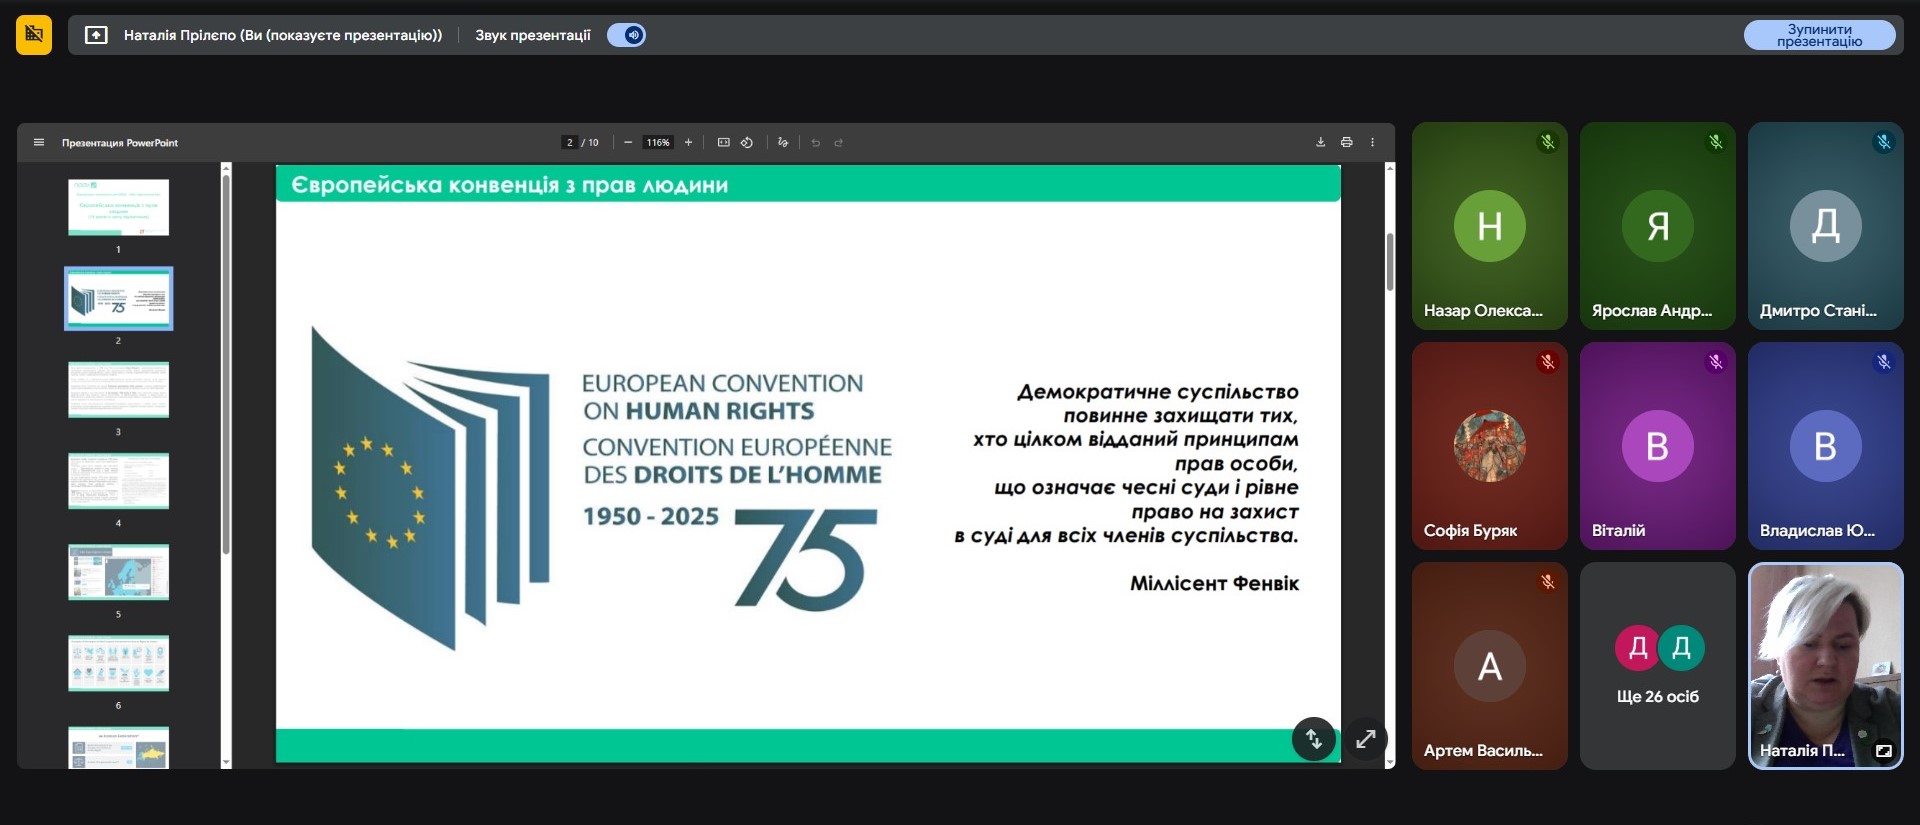This screenshot has height=825, width=1920.
Task: Rotate the document counterclockwise
Action: (x=747, y=143)
